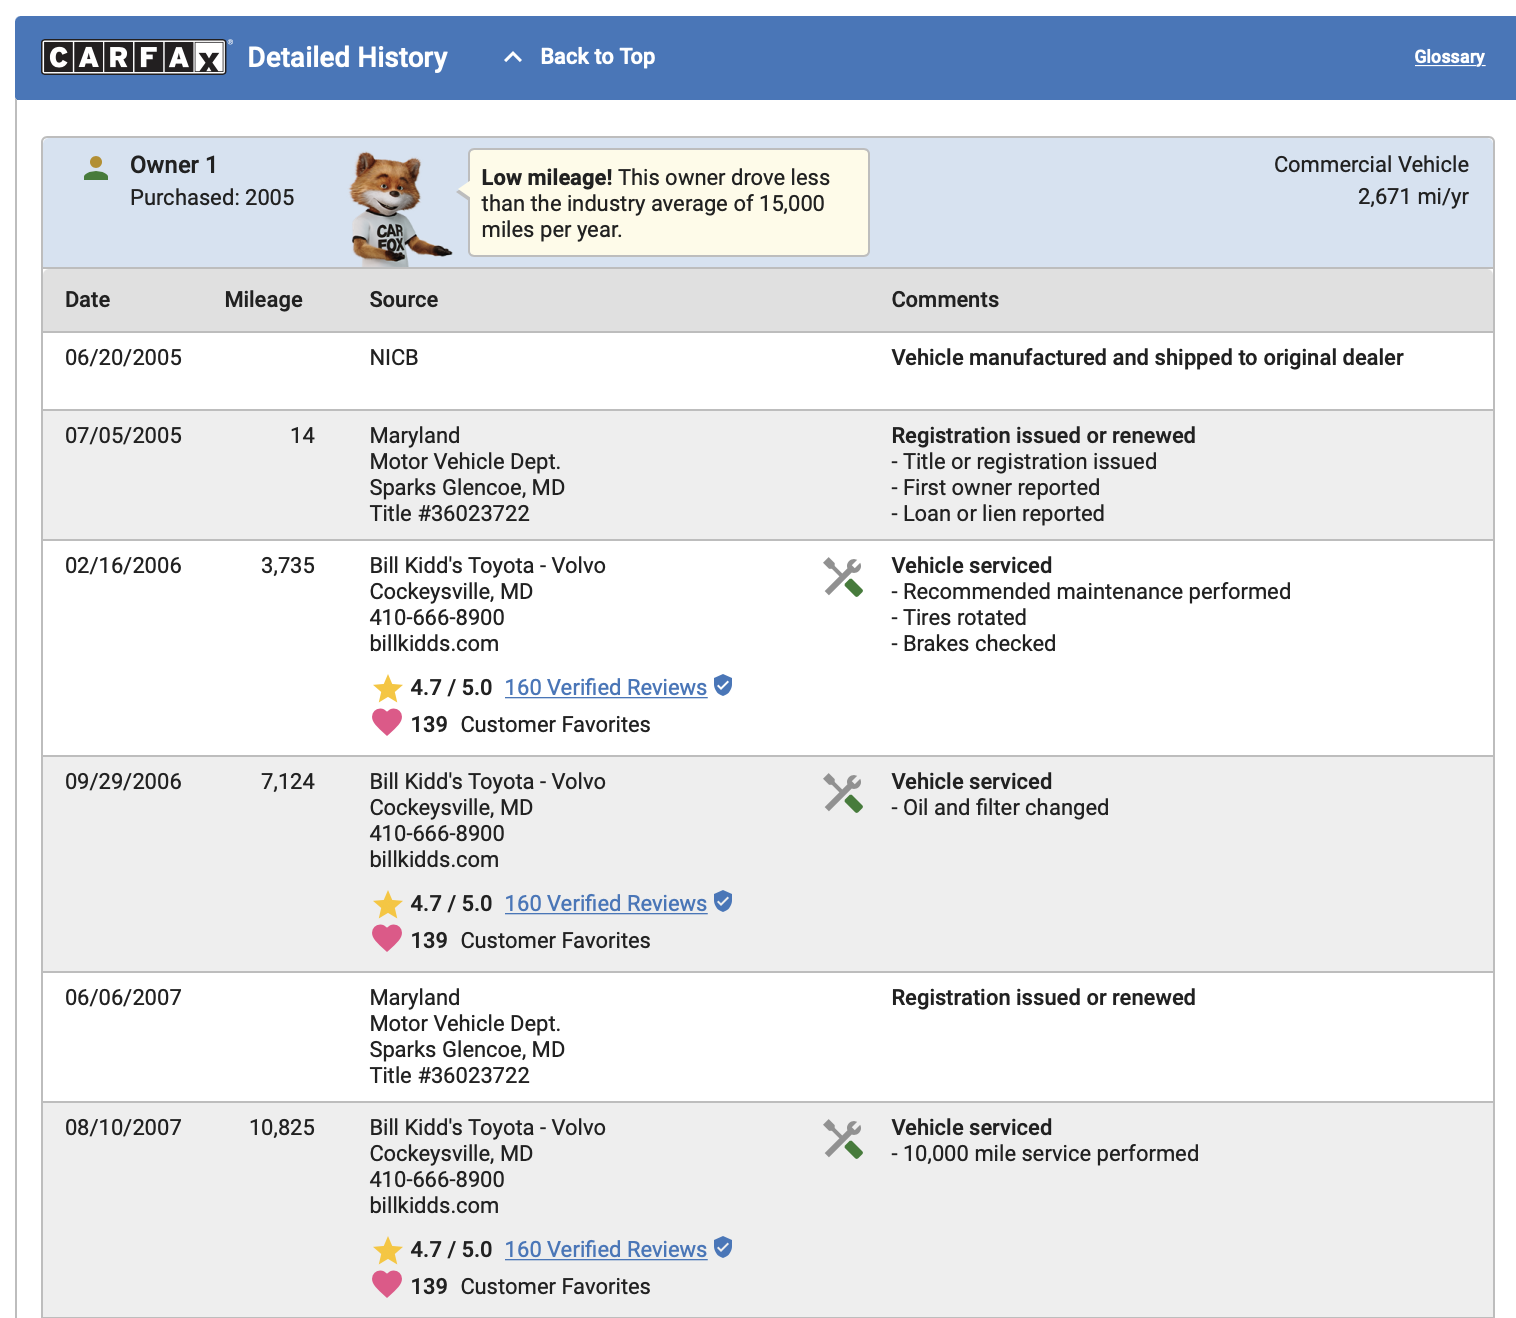Click 'Recommended maintenance performed' comment
Viewport: 1516px width, 1318px height.
point(1091,592)
